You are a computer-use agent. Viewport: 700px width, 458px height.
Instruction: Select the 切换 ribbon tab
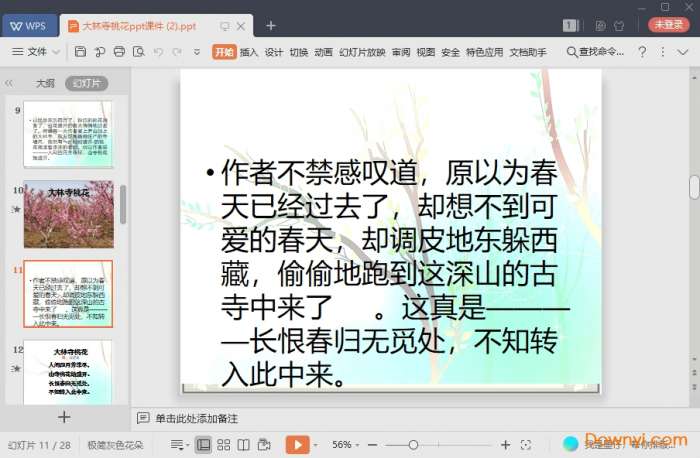click(x=299, y=52)
